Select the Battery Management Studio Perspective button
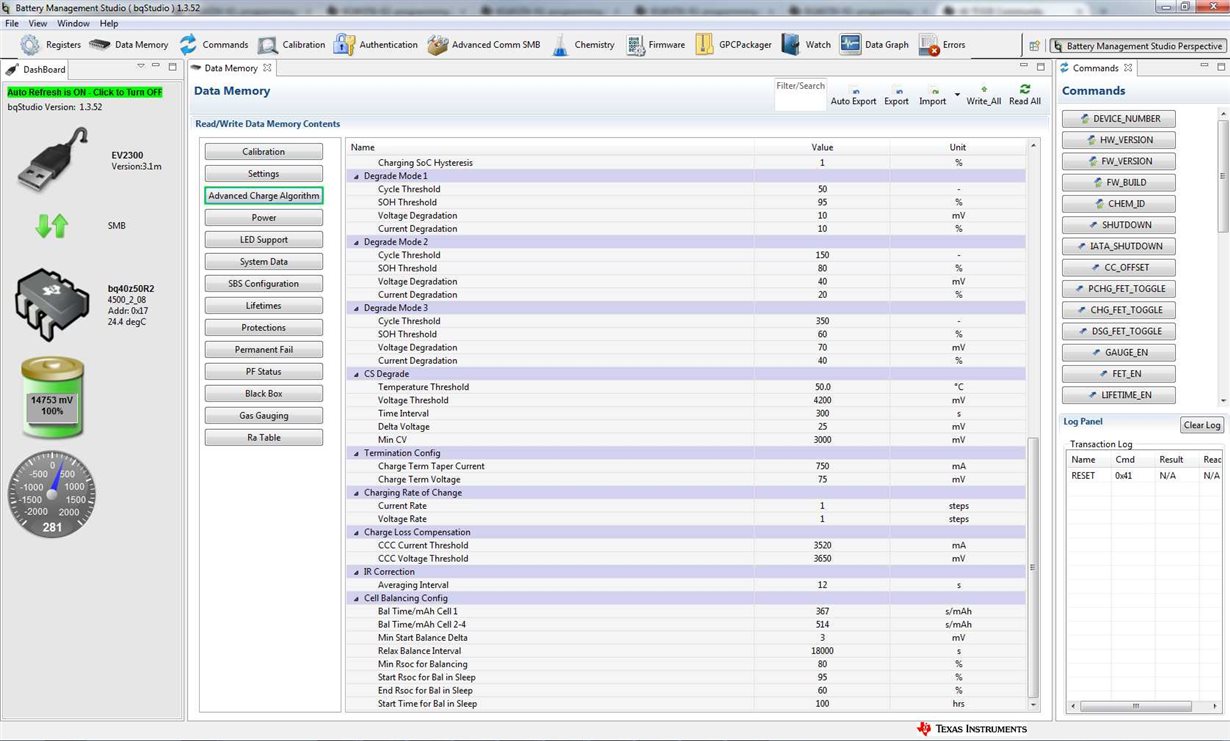The height and width of the screenshot is (741, 1230). [x=1137, y=46]
